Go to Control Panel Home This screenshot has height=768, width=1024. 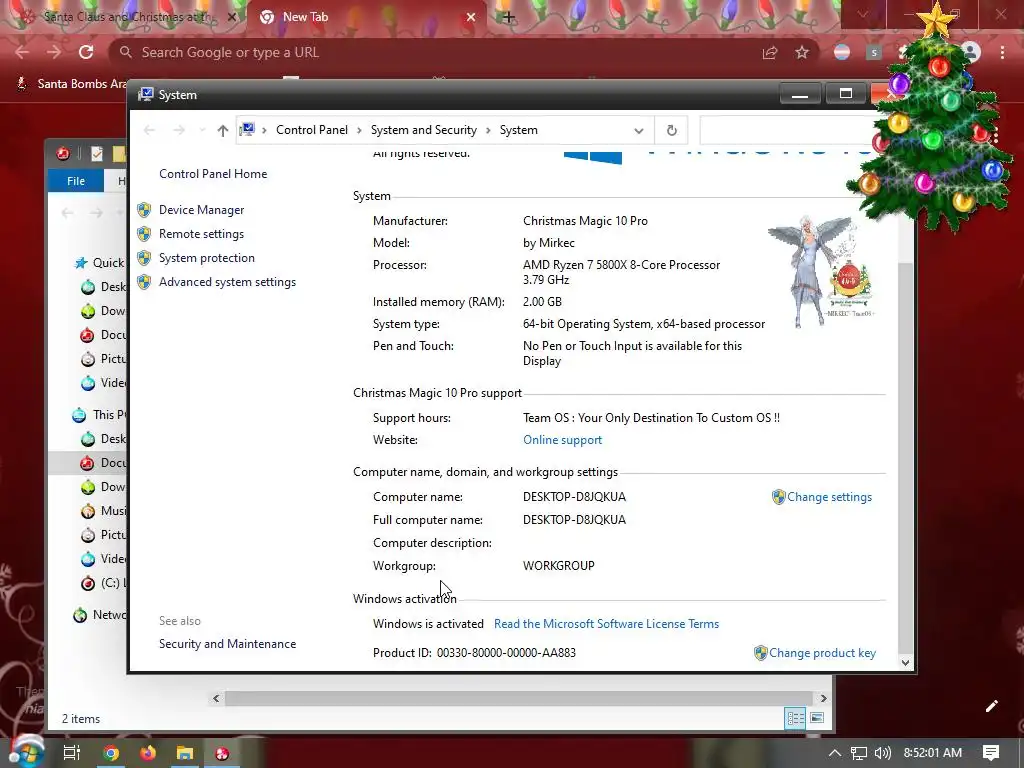[x=213, y=174]
